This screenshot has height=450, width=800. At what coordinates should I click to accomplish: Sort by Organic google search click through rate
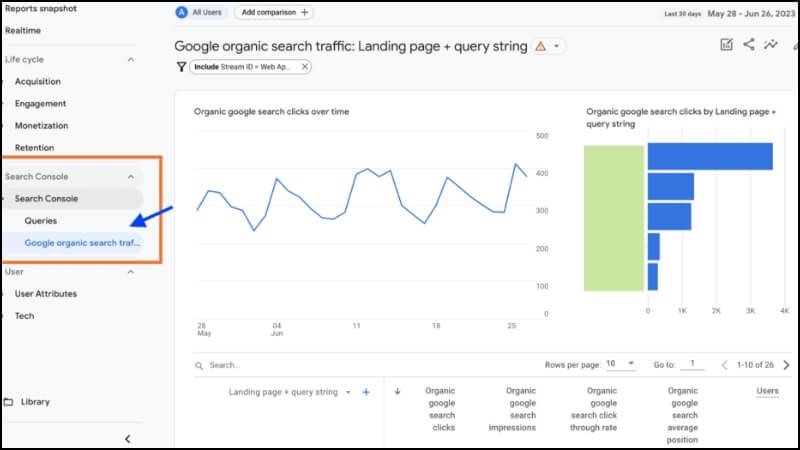click(x=593, y=409)
